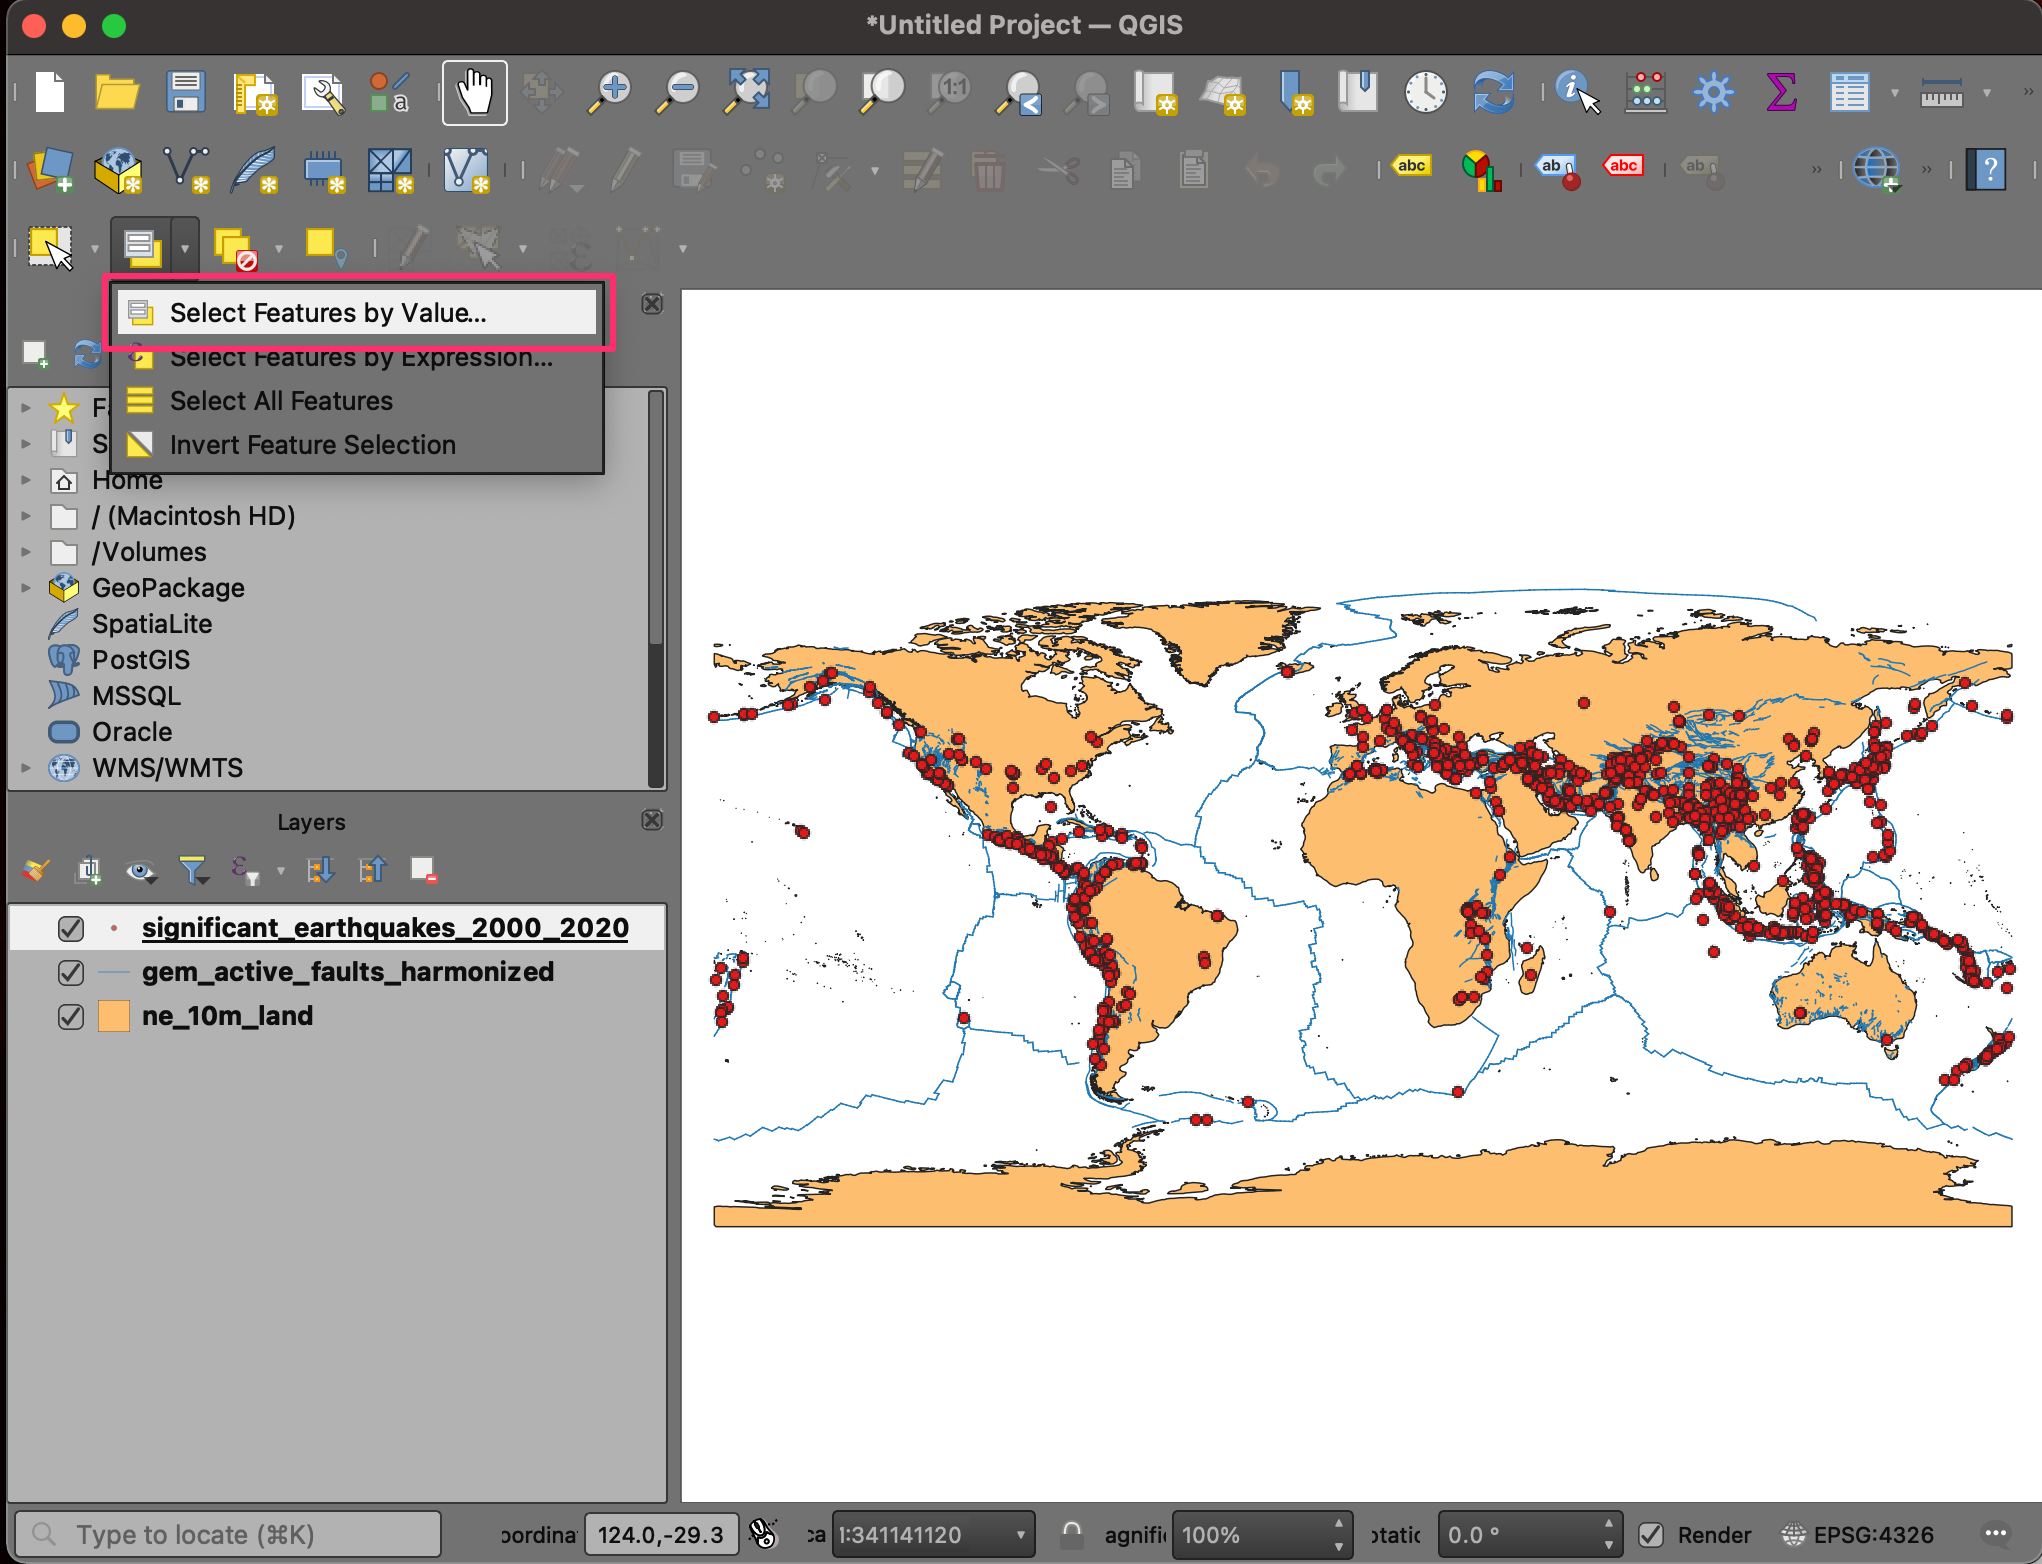Open project using the folder icon

click(117, 92)
